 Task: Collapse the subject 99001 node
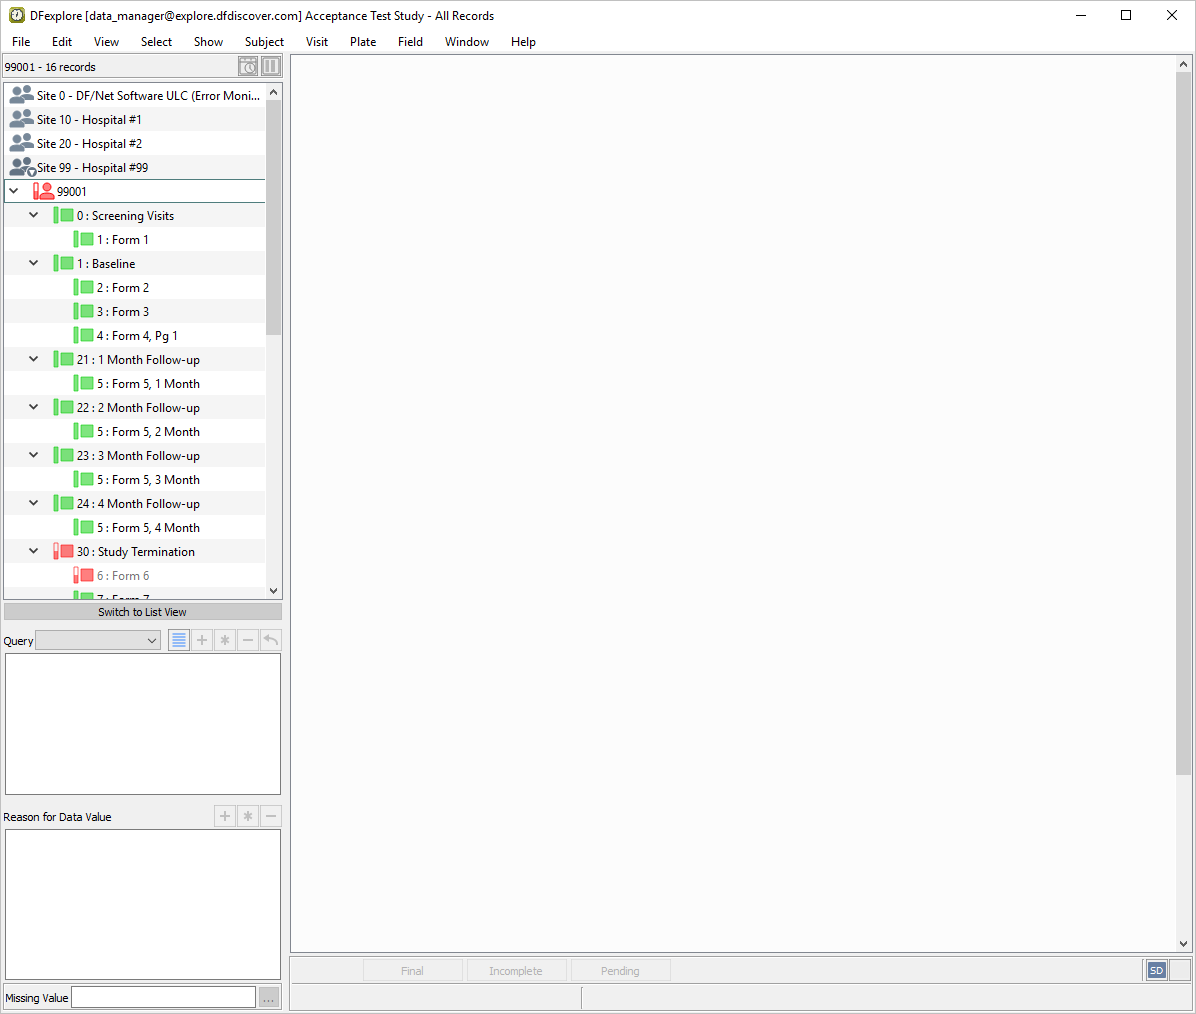coord(14,191)
